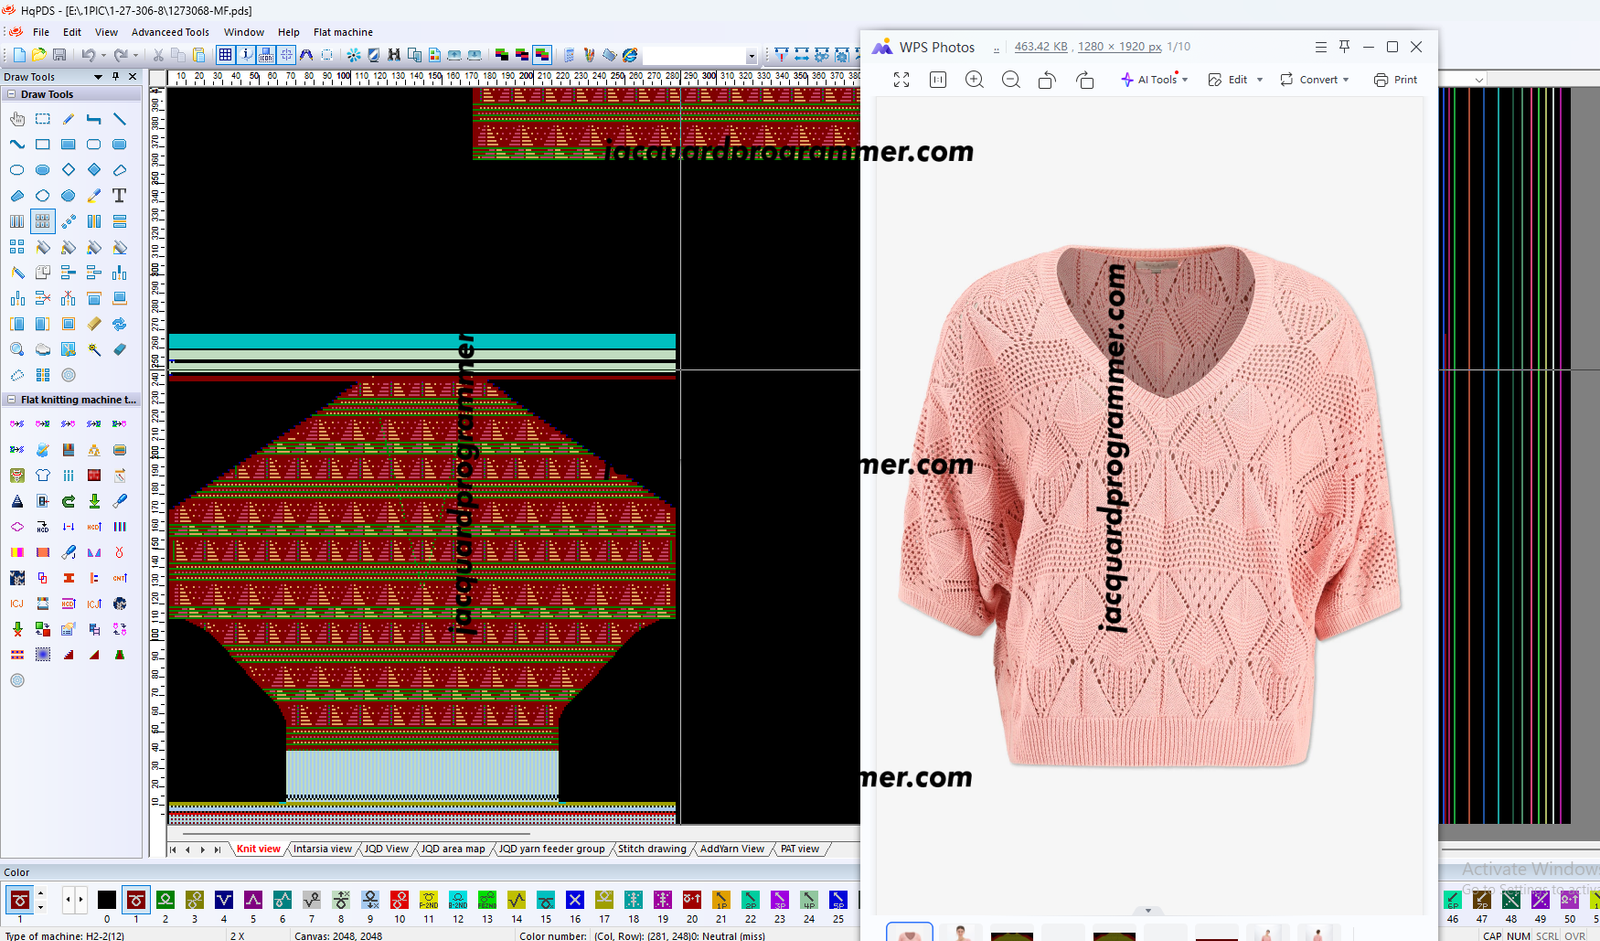Screen dimensions: 1600x941
Task: Select the pencil draw tool
Action: (68, 119)
